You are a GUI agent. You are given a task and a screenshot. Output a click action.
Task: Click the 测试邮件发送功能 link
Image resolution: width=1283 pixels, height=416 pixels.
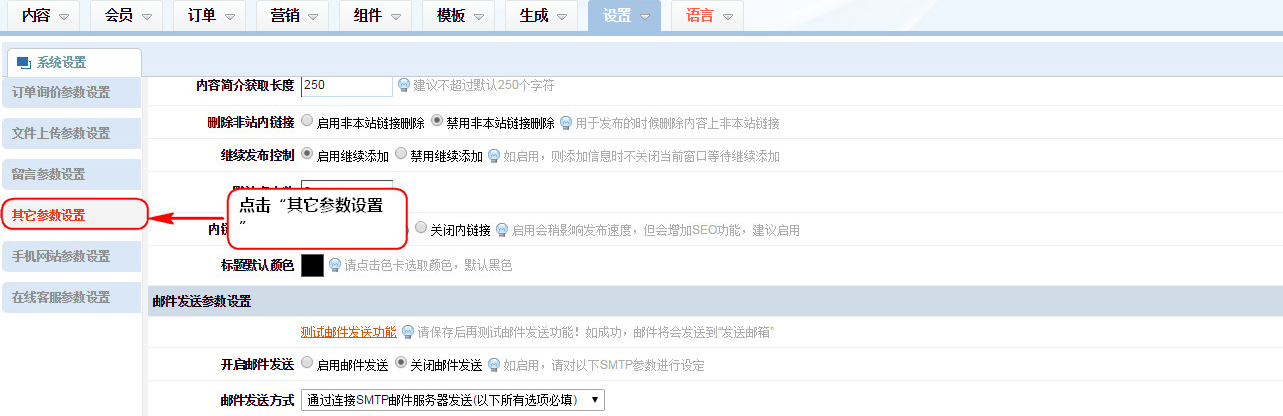(348, 332)
